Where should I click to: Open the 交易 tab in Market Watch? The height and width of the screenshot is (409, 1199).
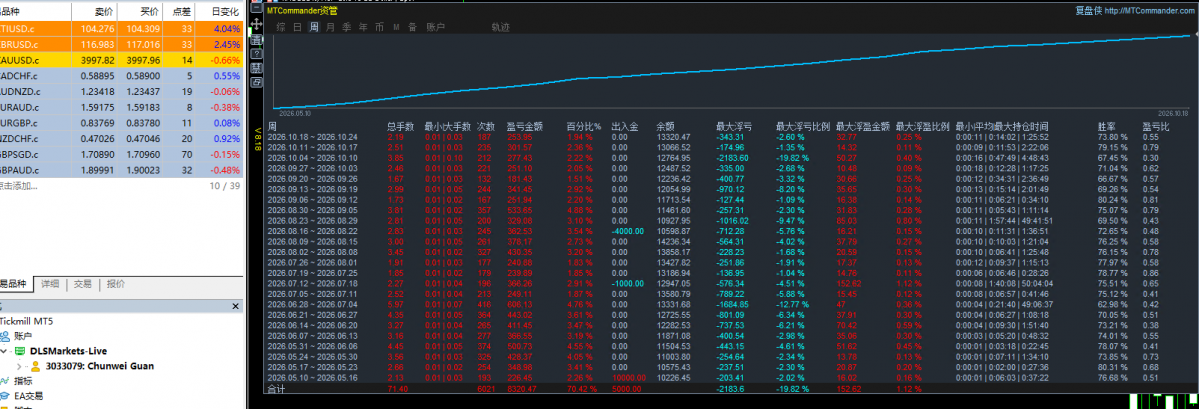tap(83, 284)
